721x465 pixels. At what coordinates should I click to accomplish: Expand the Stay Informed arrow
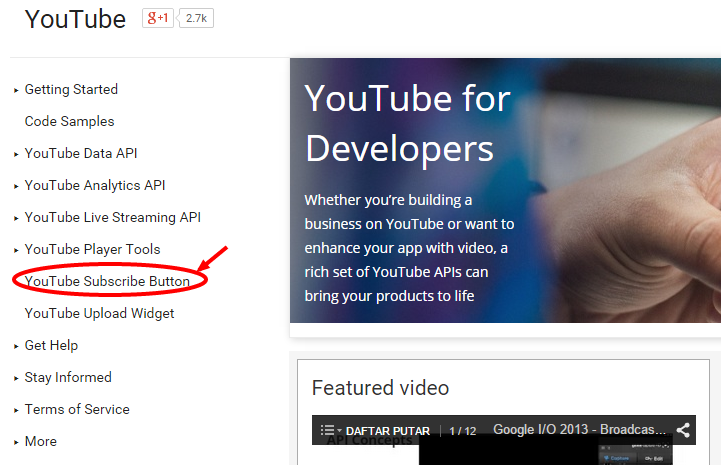[16, 378]
